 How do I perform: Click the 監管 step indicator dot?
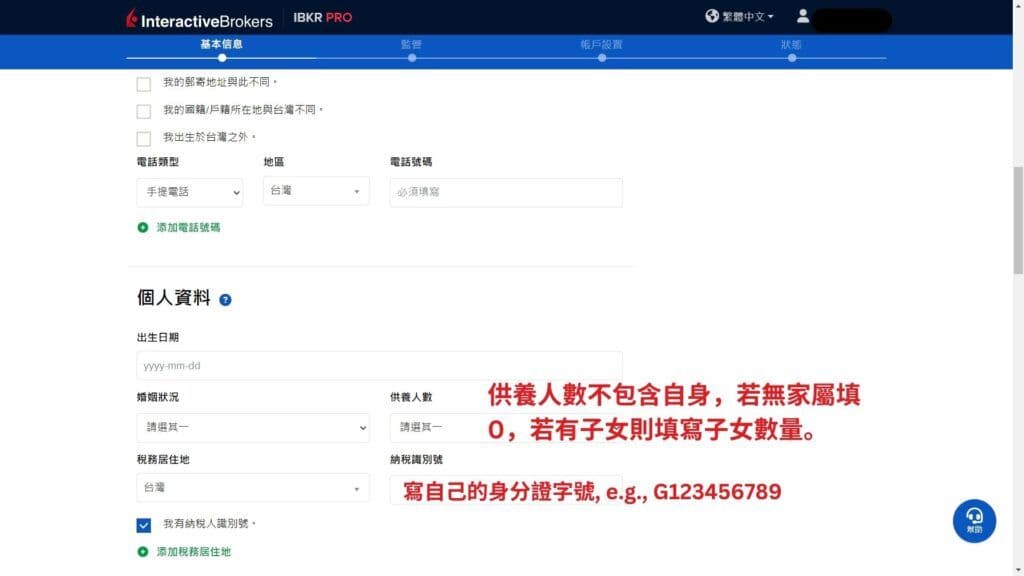pyautogui.click(x=412, y=58)
